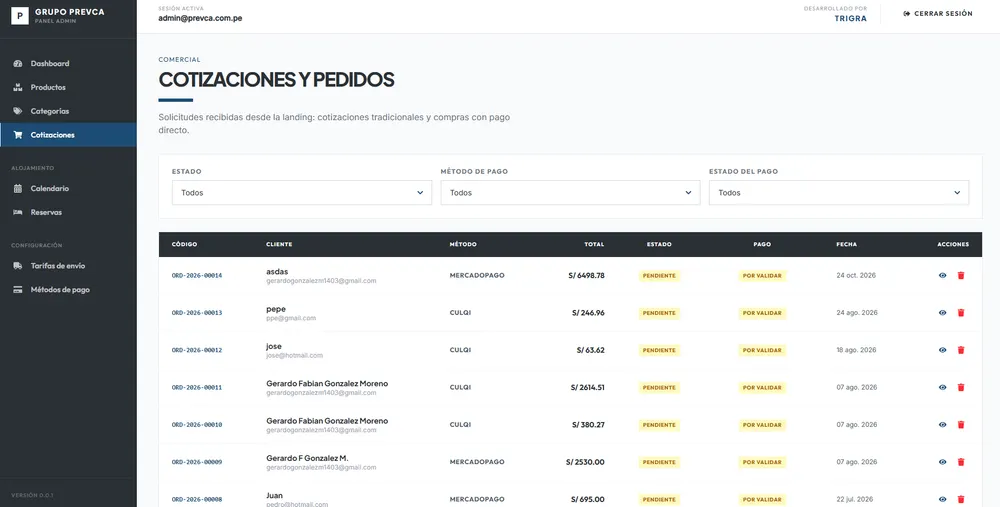Delete order ORD-2026-00011
This screenshot has width=1000, height=507.
click(961, 388)
